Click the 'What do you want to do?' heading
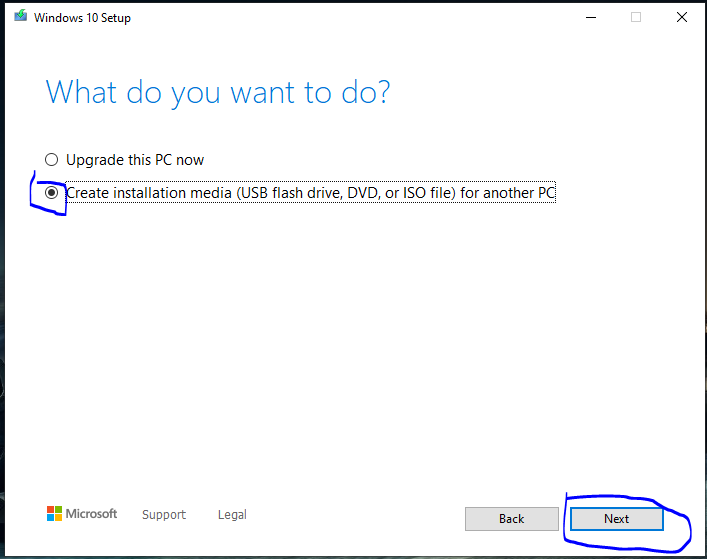The image size is (707, 559). [218, 93]
